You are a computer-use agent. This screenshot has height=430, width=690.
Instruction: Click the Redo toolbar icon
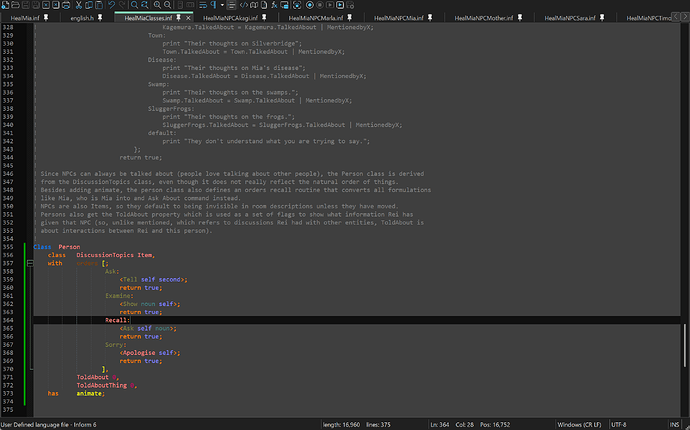(x=122, y=5)
